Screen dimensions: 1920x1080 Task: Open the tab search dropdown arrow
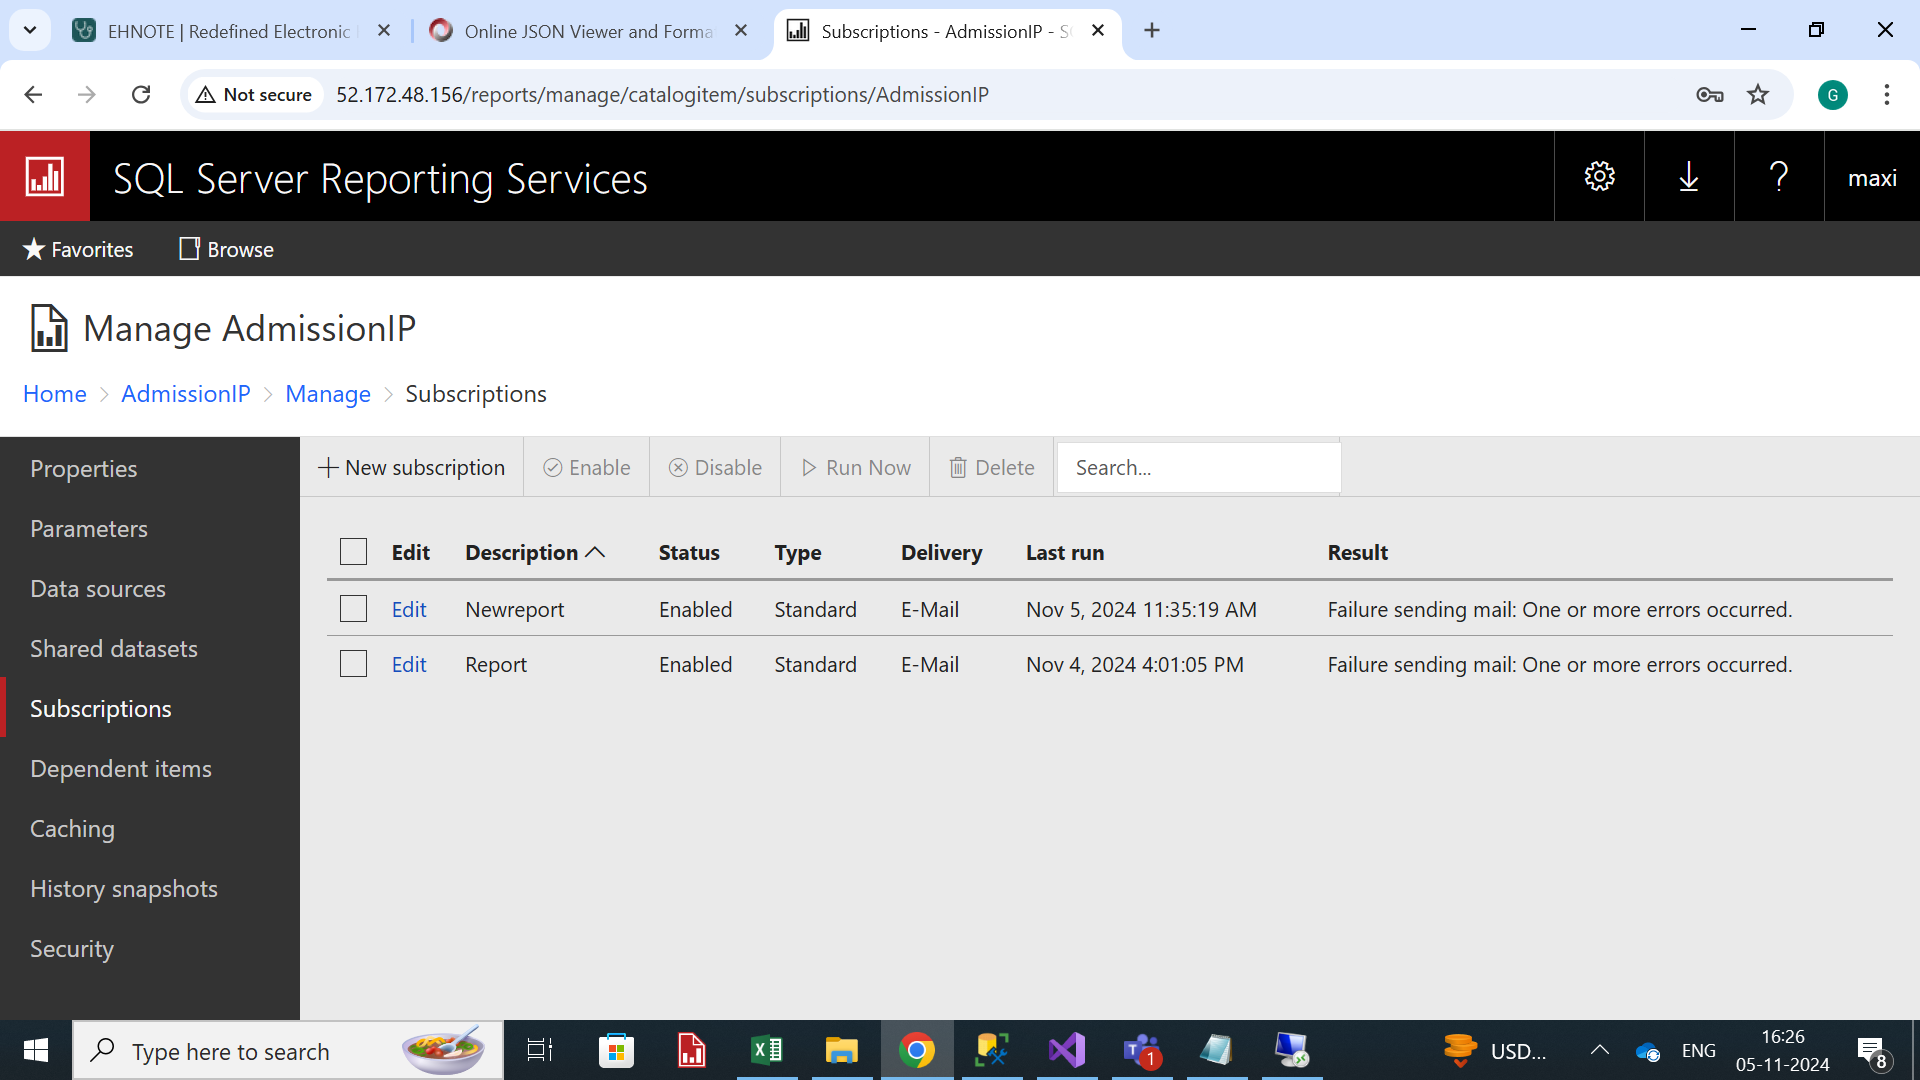[30, 31]
